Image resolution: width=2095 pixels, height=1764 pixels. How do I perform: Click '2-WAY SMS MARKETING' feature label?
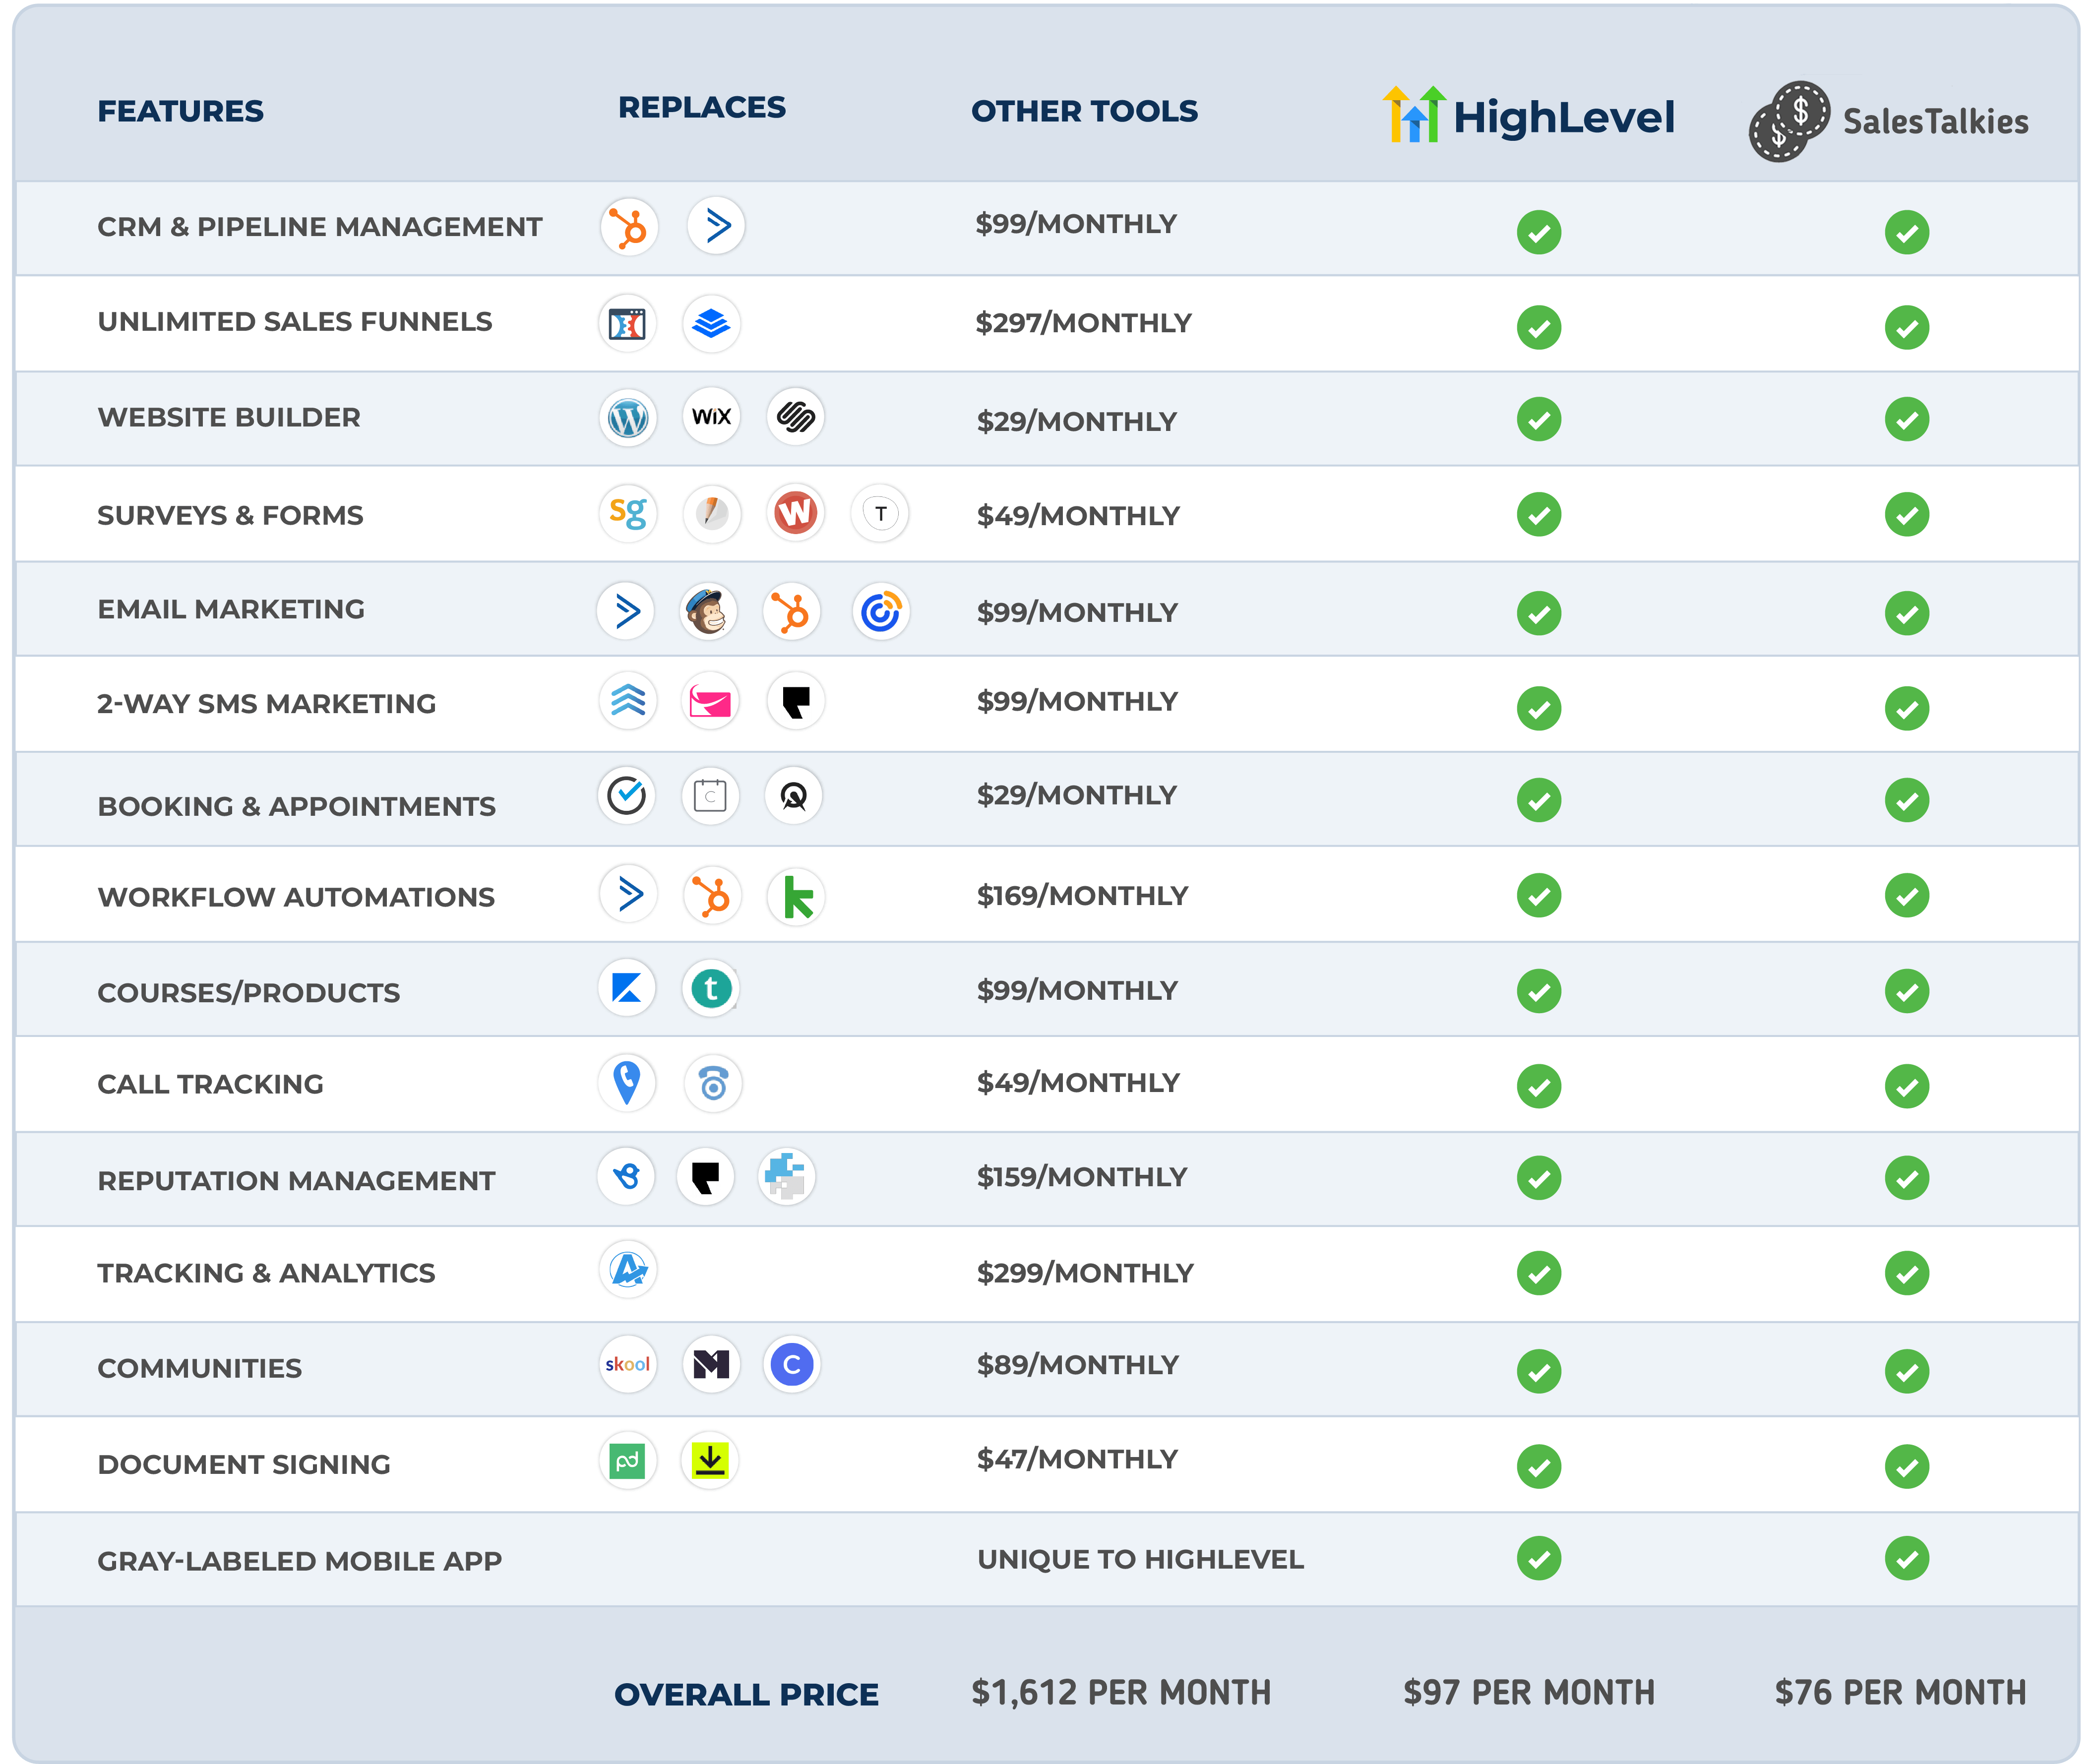coord(266,704)
